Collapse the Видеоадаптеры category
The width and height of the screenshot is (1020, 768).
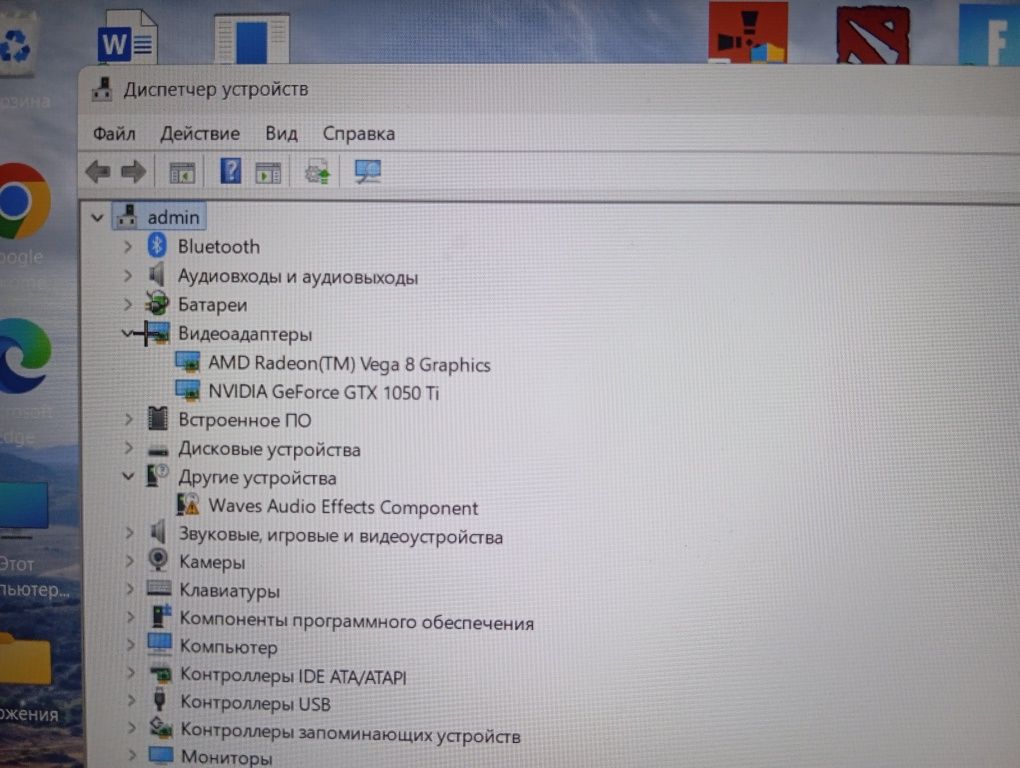(x=127, y=334)
